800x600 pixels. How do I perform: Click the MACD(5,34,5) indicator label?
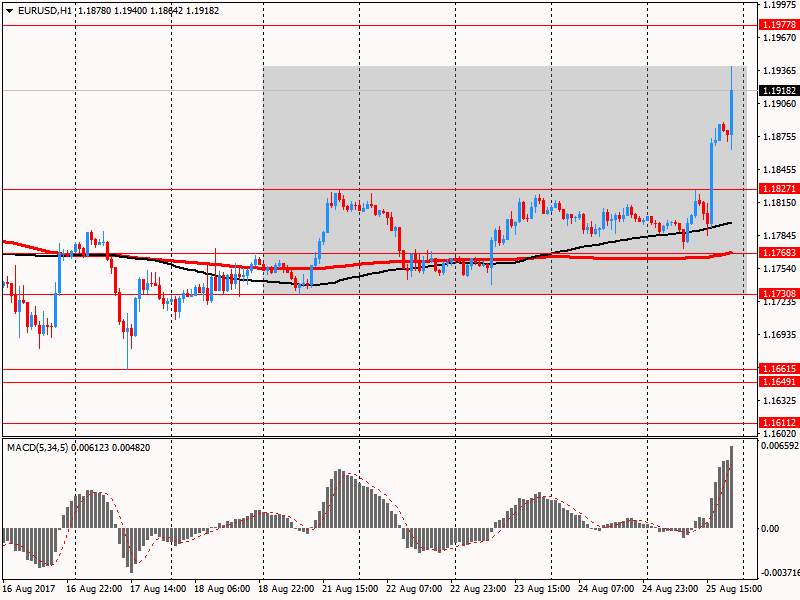coord(37,448)
